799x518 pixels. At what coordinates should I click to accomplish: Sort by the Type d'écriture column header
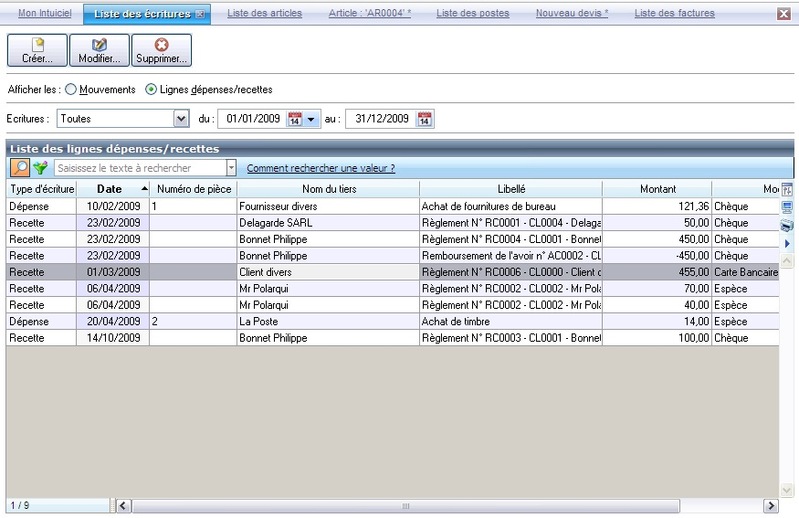pos(42,189)
